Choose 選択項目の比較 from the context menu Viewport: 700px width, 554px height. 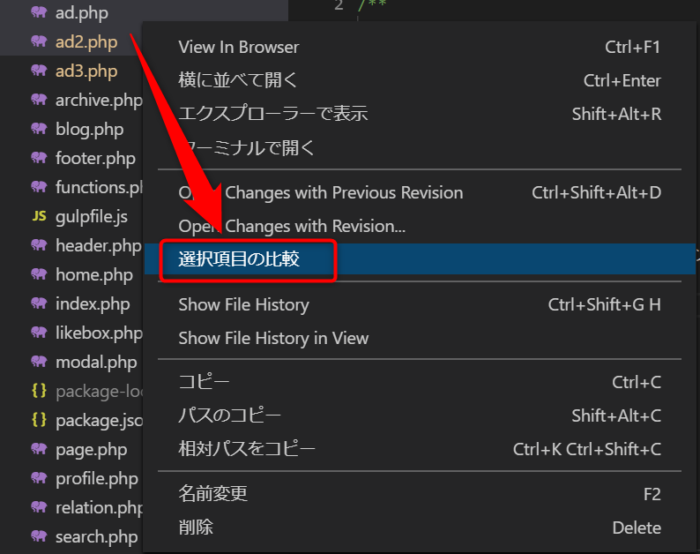click(239, 260)
